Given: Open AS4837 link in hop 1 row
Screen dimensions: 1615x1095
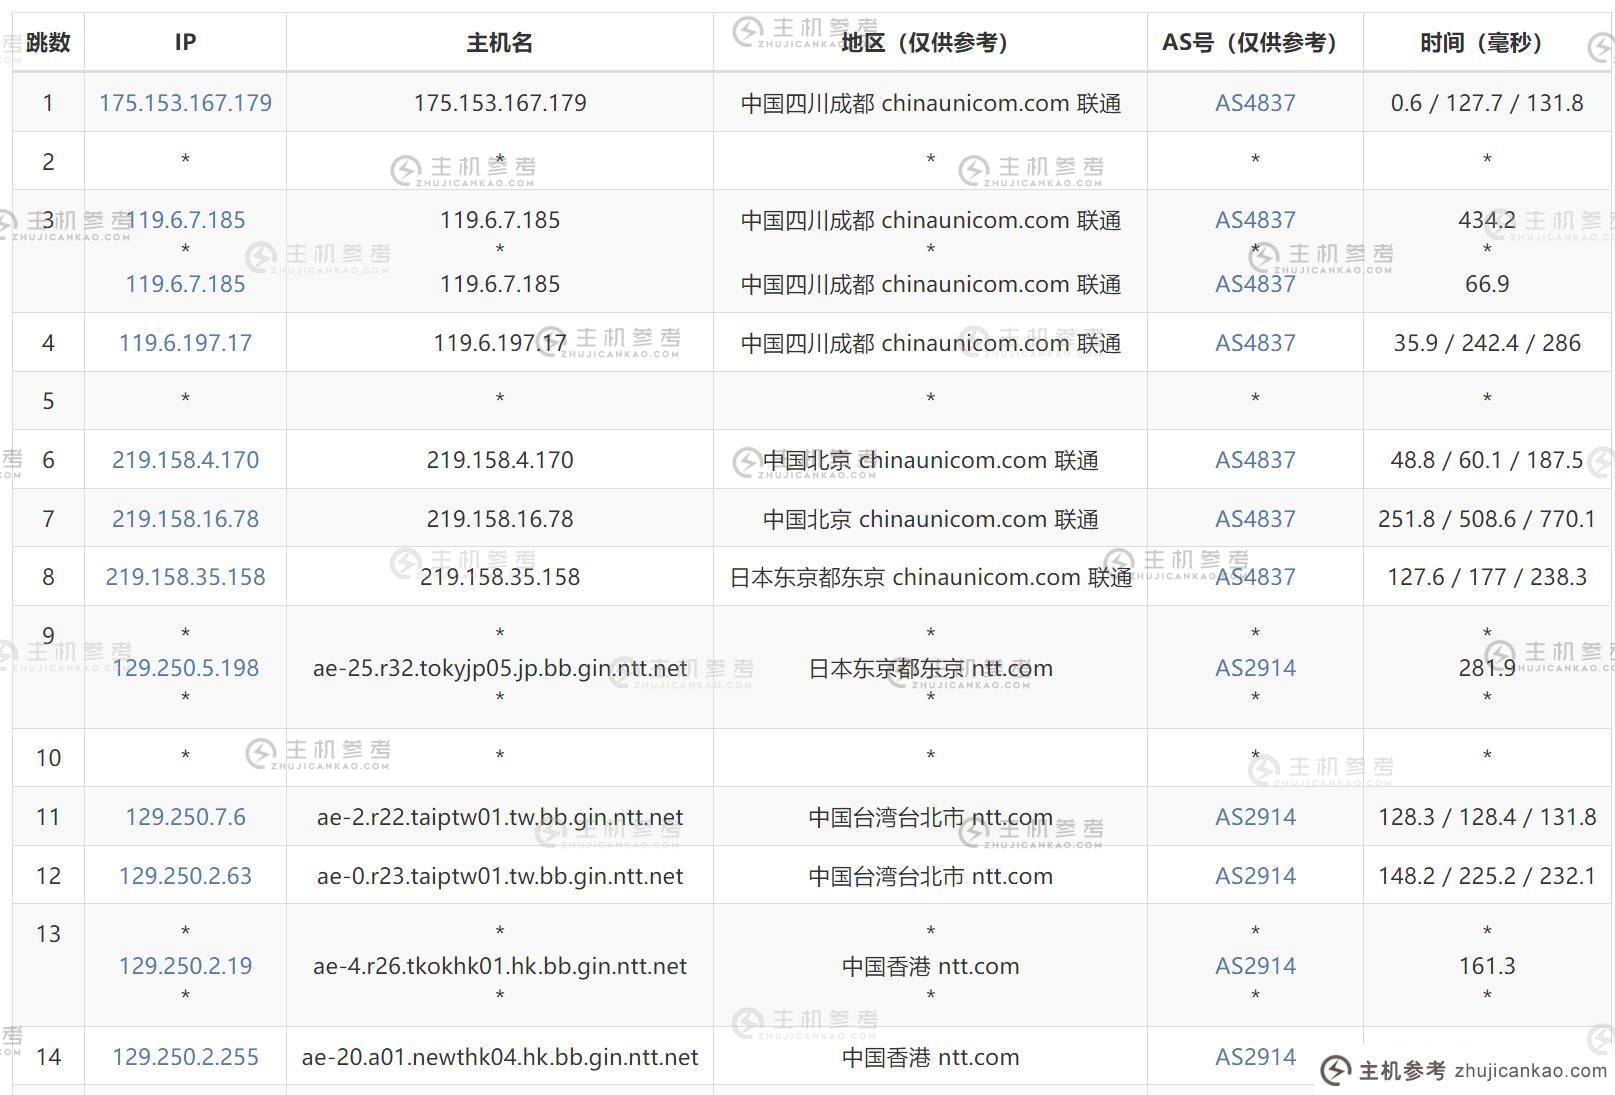Looking at the screenshot, I should (1255, 103).
